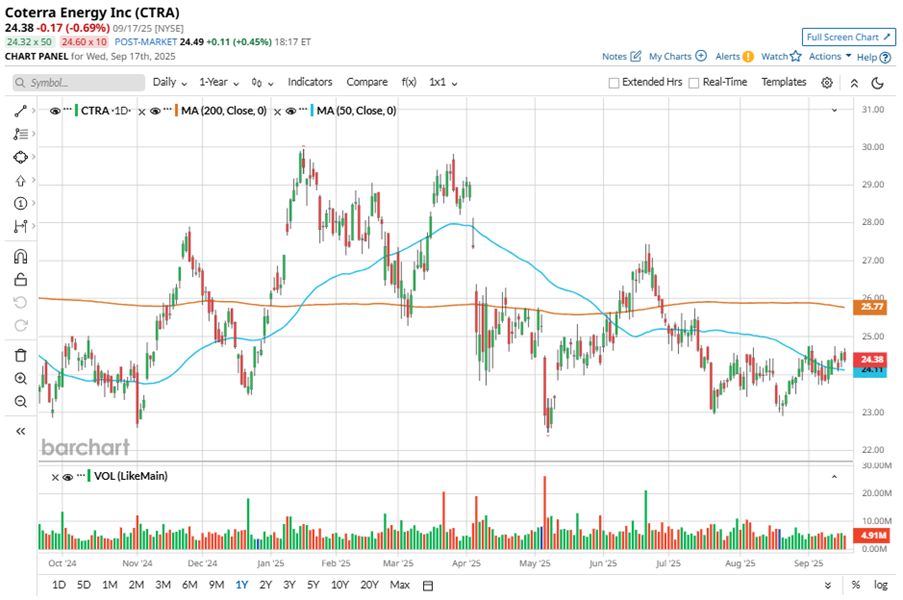Screen dimensions: 903x600
Task: Open the Help question mark icon
Action: coord(885,58)
